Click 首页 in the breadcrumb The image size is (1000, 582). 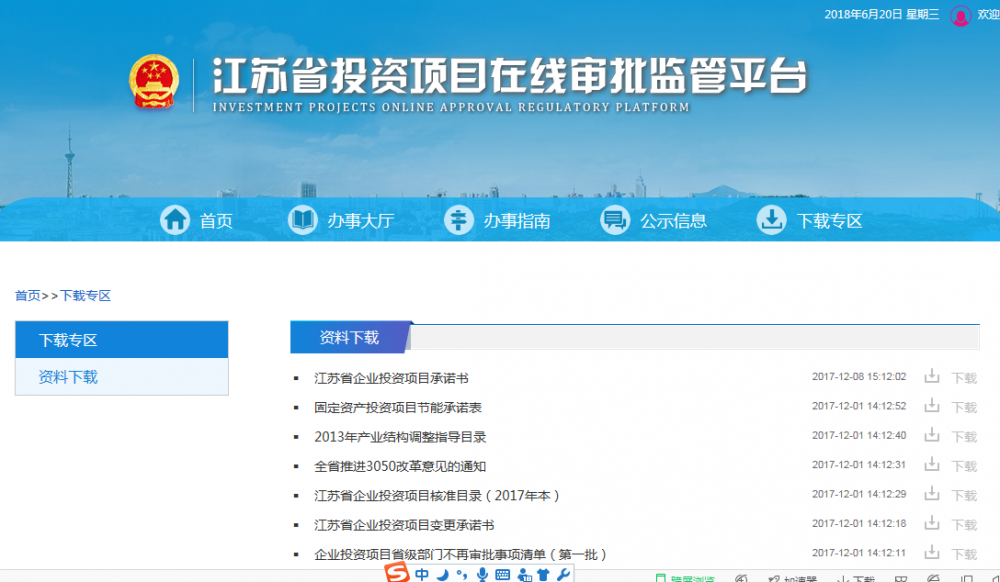click(x=27, y=296)
